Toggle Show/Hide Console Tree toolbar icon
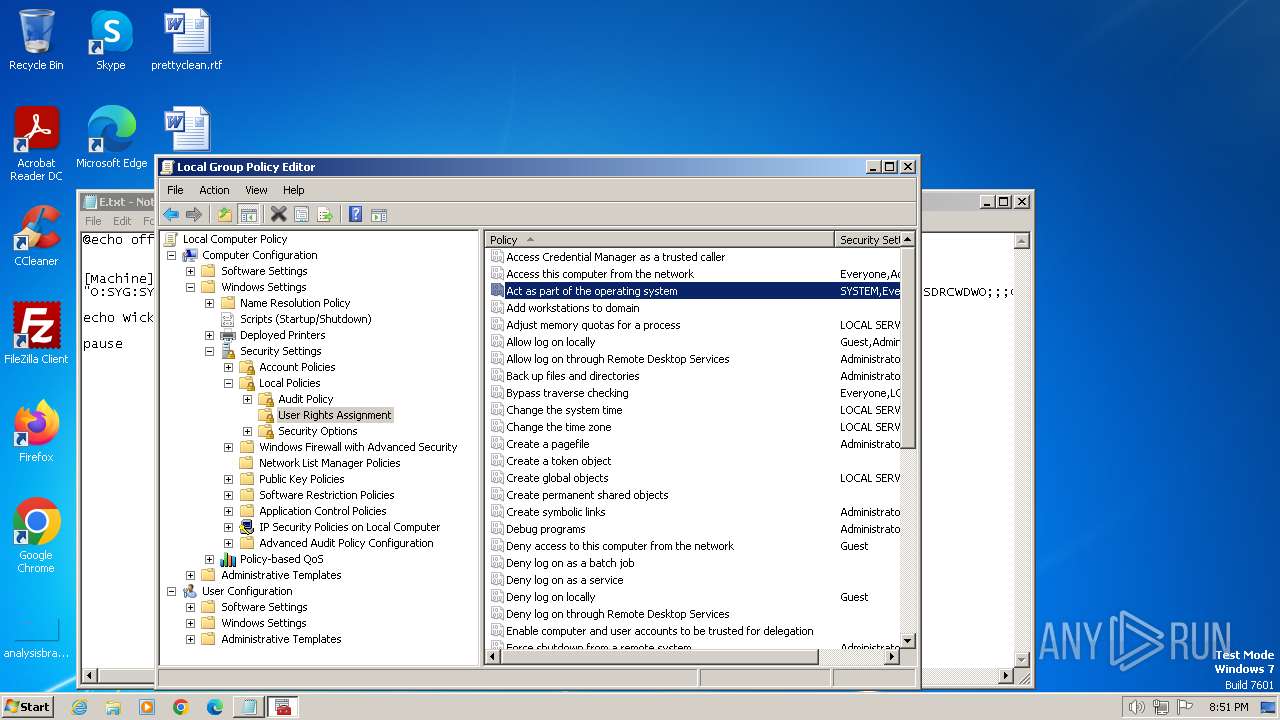Image resolution: width=1280 pixels, height=720 pixels. point(249,214)
